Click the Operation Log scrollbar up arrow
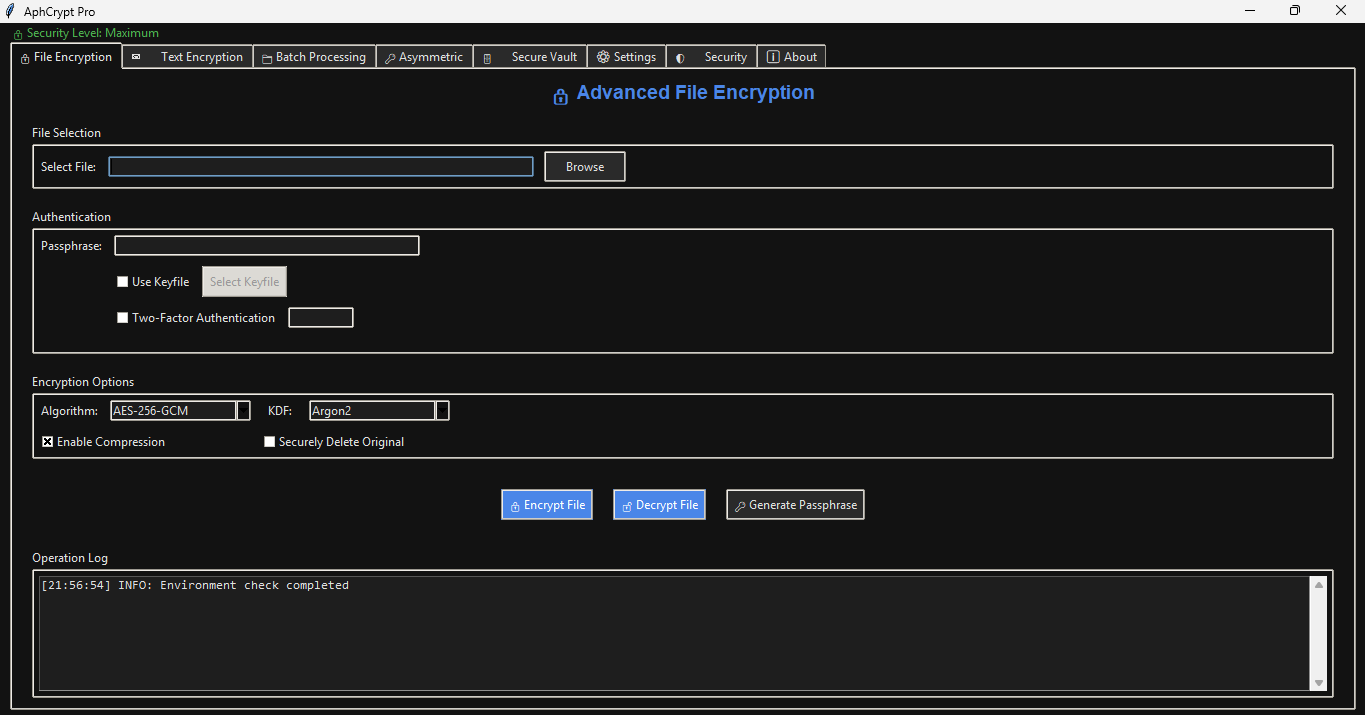Image resolution: width=1365 pixels, height=715 pixels. coord(1319,585)
